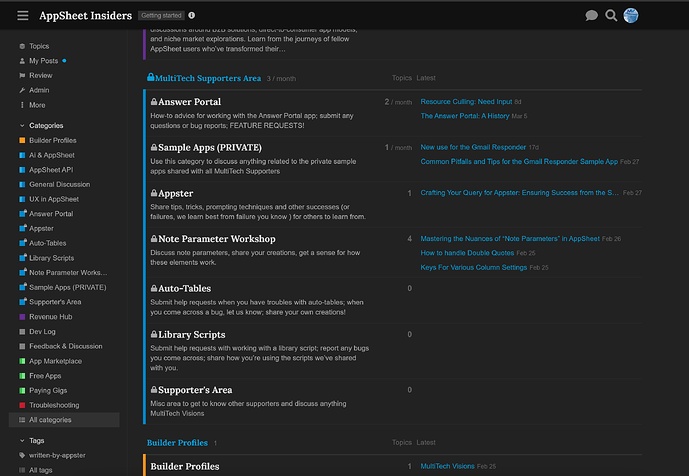Select Sample Apps (PRIVATE) in sidebar
This screenshot has width=689, height=476.
tap(68, 287)
